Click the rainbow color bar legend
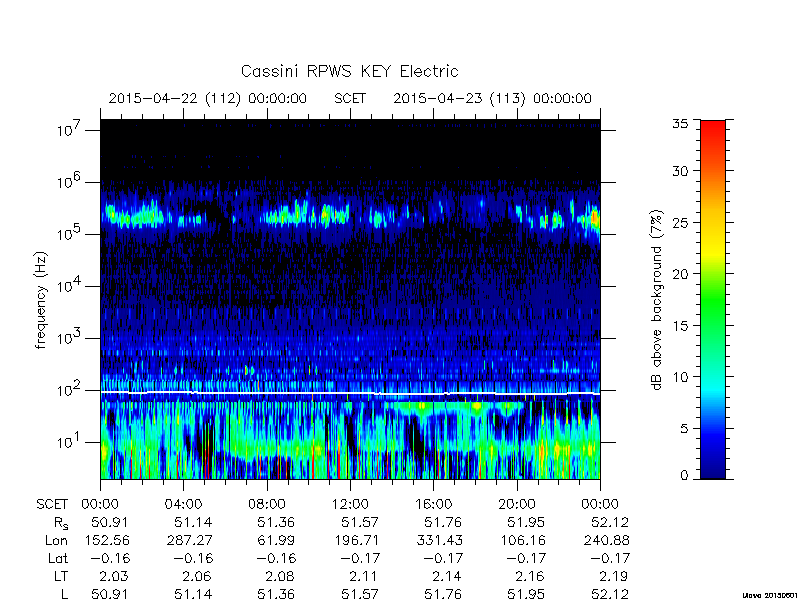The image size is (800, 600). click(x=713, y=299)
